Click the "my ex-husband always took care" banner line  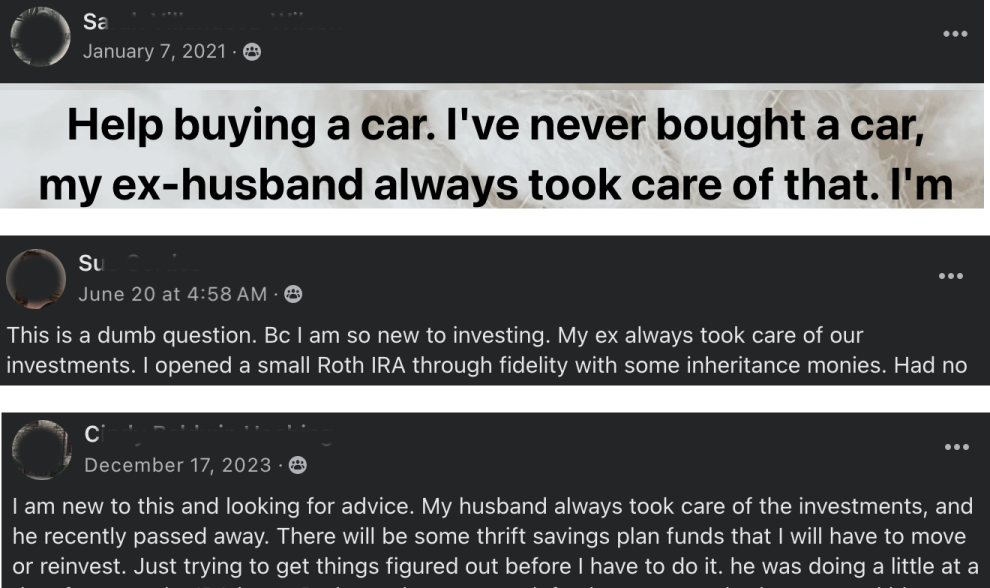click(x=495, y=185)
